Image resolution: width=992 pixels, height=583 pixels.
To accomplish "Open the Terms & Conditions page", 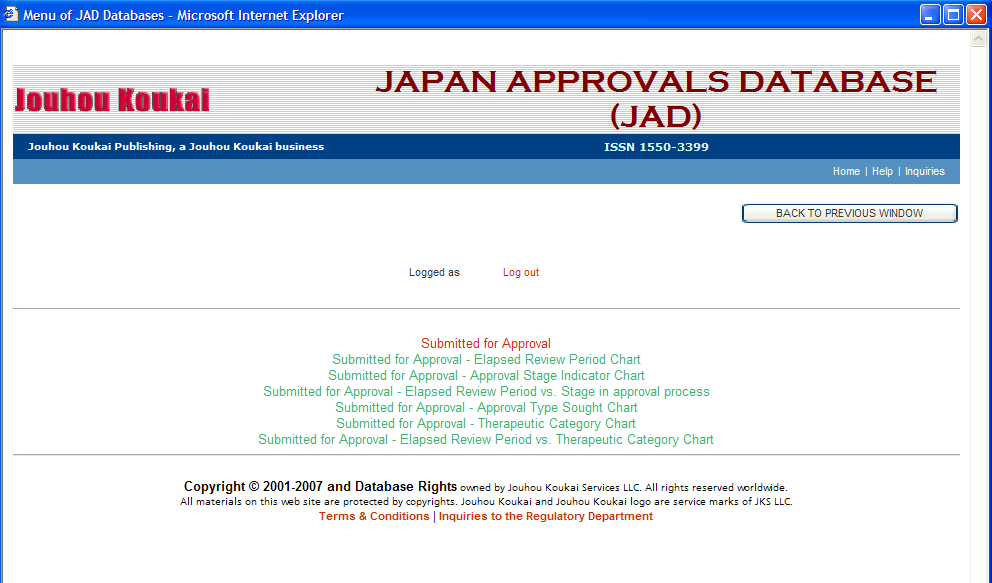I will [x=373, y=516].
